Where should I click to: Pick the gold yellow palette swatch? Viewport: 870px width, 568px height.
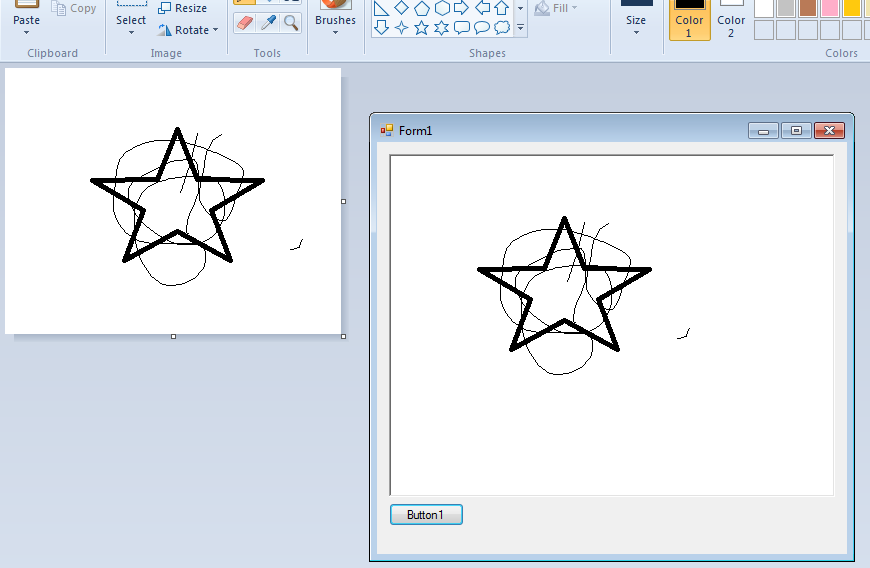pyautogui.click(x=852, y=8)
